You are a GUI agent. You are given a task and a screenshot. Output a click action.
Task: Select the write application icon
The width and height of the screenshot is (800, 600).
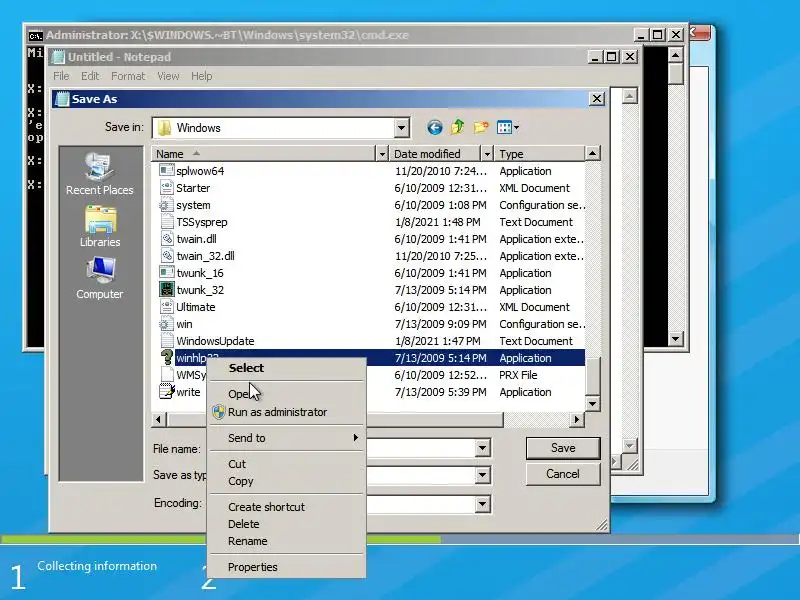click(167, 392)
